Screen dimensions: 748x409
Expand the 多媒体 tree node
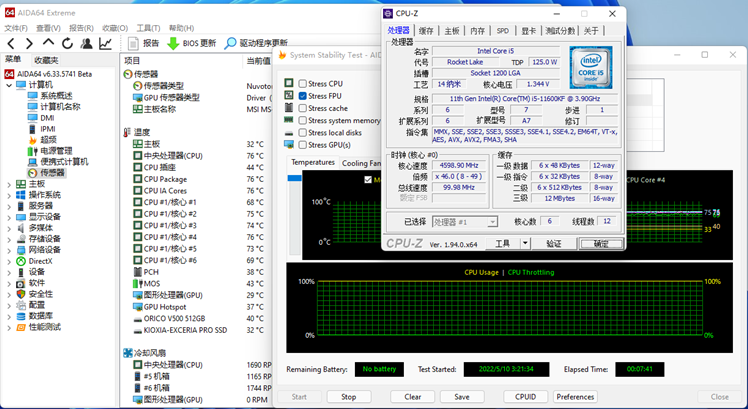9,228
